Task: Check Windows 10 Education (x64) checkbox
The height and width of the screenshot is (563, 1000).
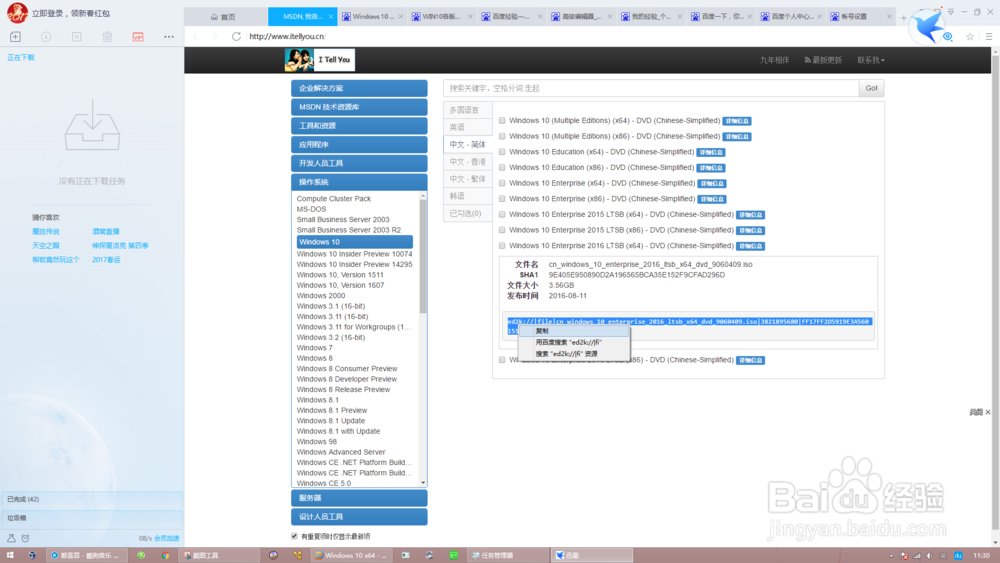Action: coord(502,152)
